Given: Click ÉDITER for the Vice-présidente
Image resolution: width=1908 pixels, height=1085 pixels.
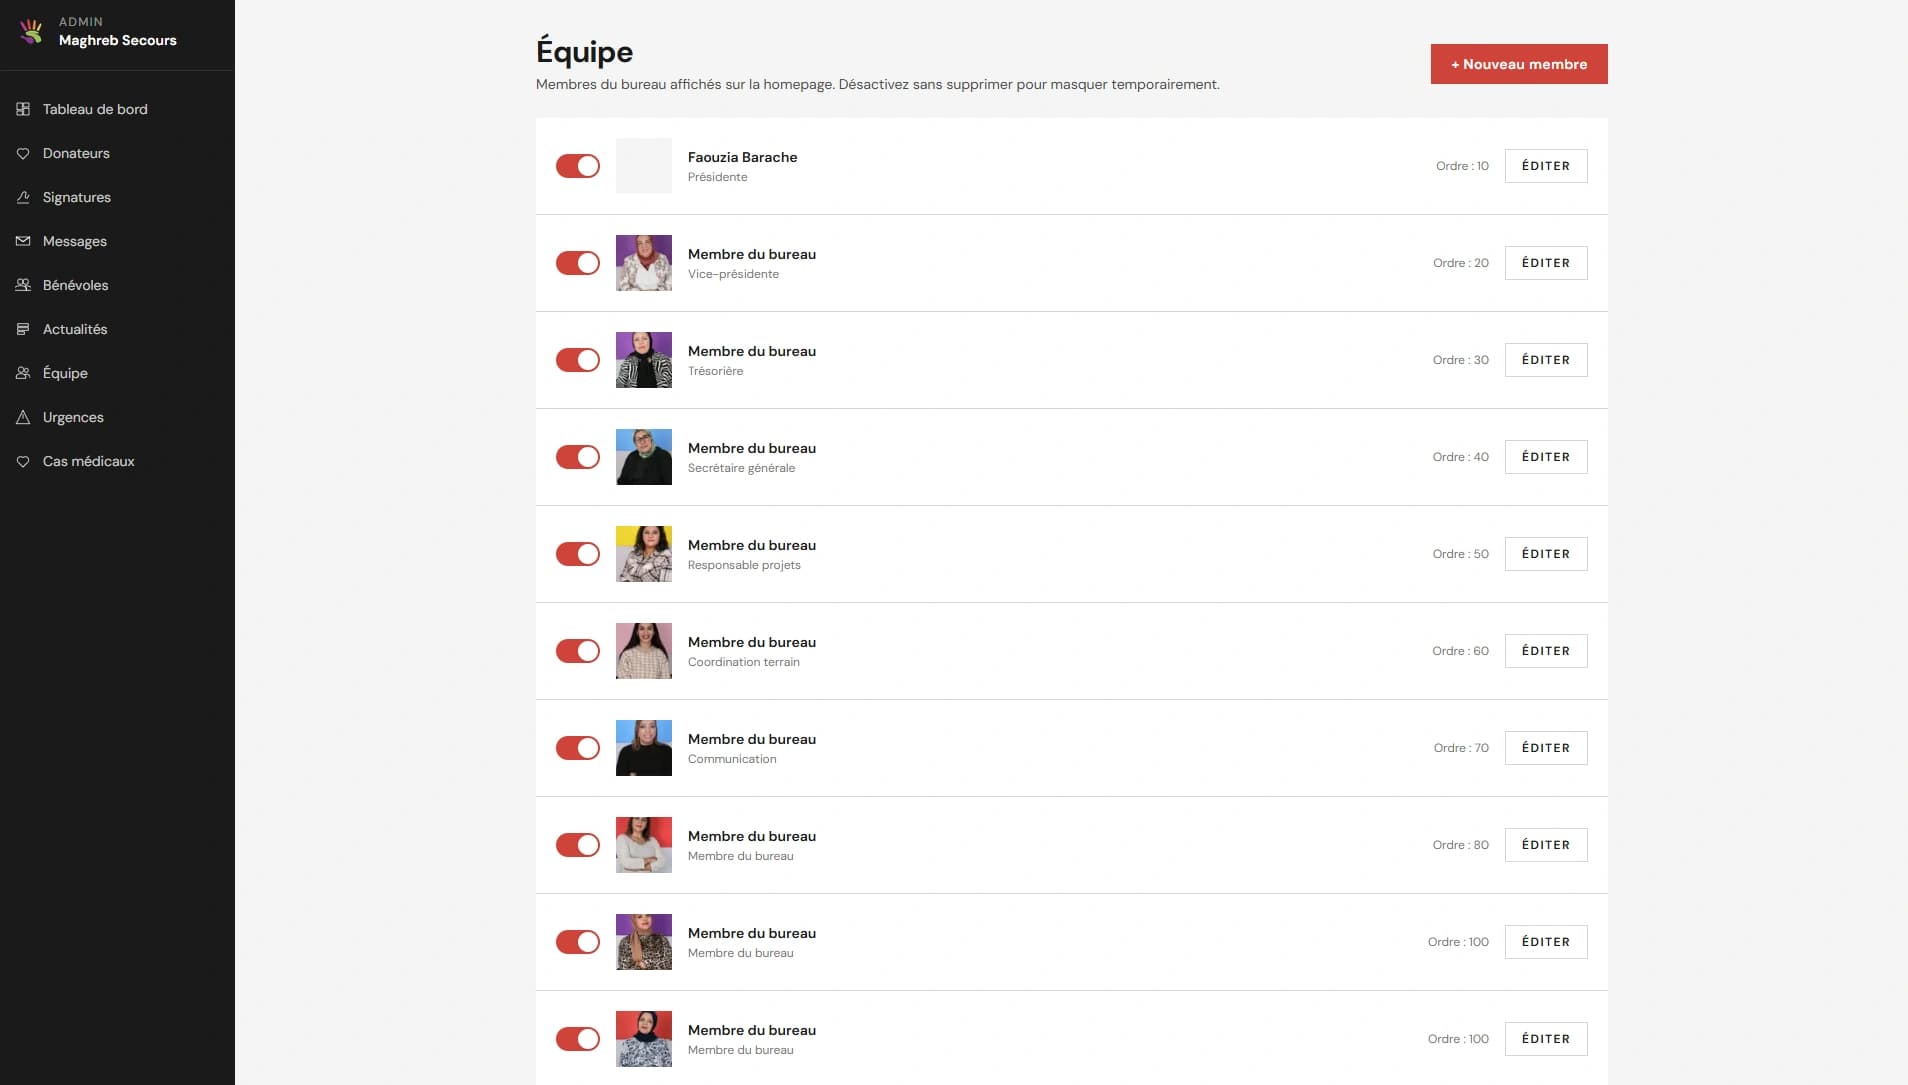Looking at the screenshot, I should click(1545, 263).
